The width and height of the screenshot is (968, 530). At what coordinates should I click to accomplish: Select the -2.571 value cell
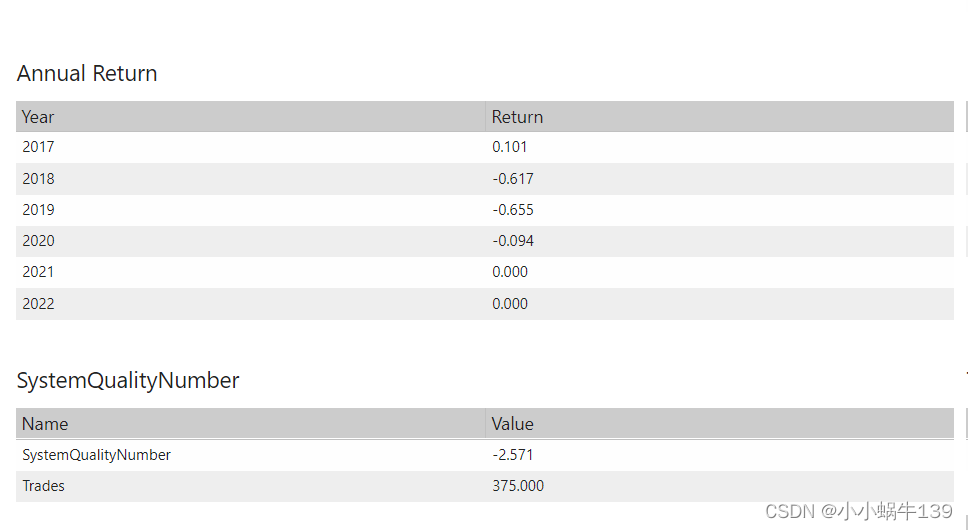click(512, 455)
